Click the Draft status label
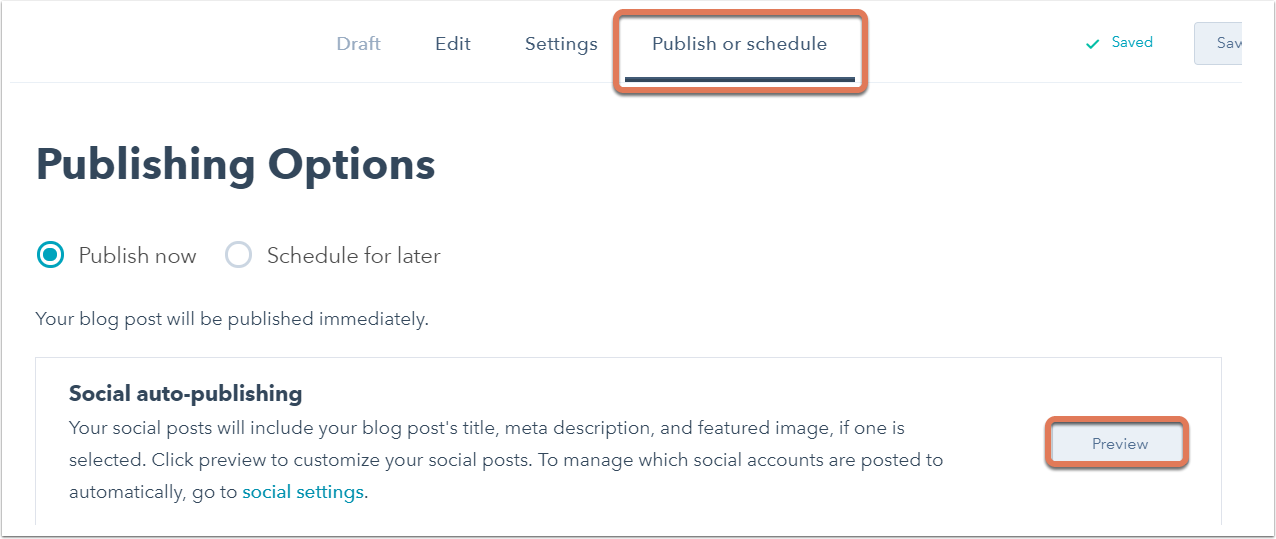The height and width of the screenshot is (539, 1276). click(358, 44)
